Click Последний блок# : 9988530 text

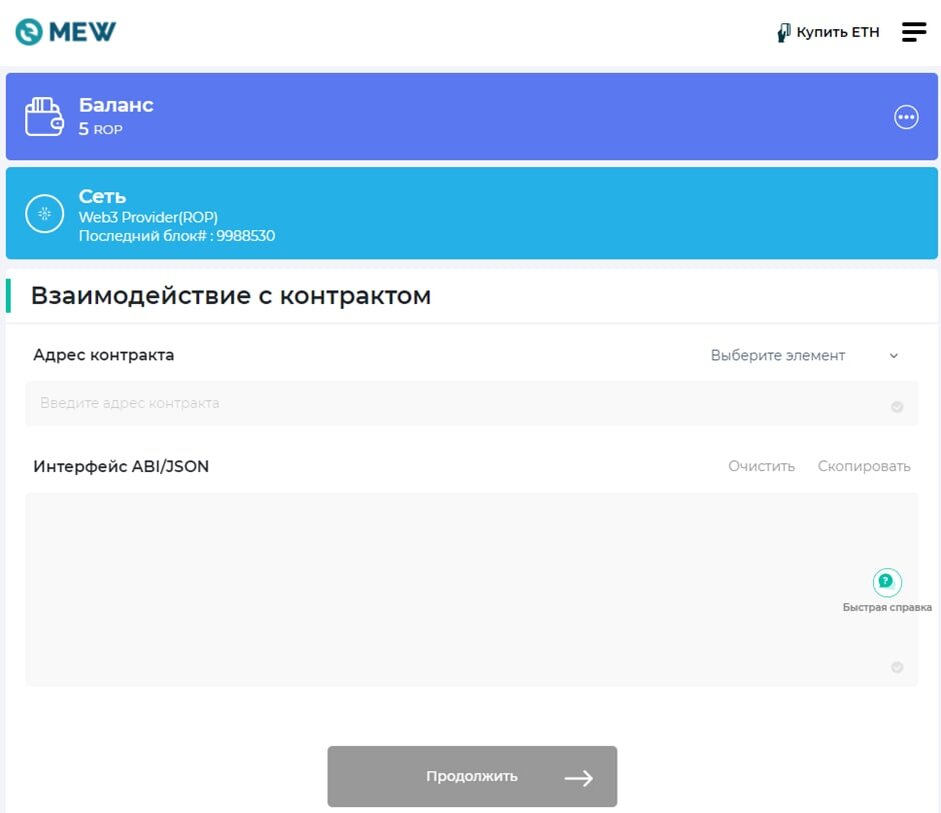[x=177, y=236]
